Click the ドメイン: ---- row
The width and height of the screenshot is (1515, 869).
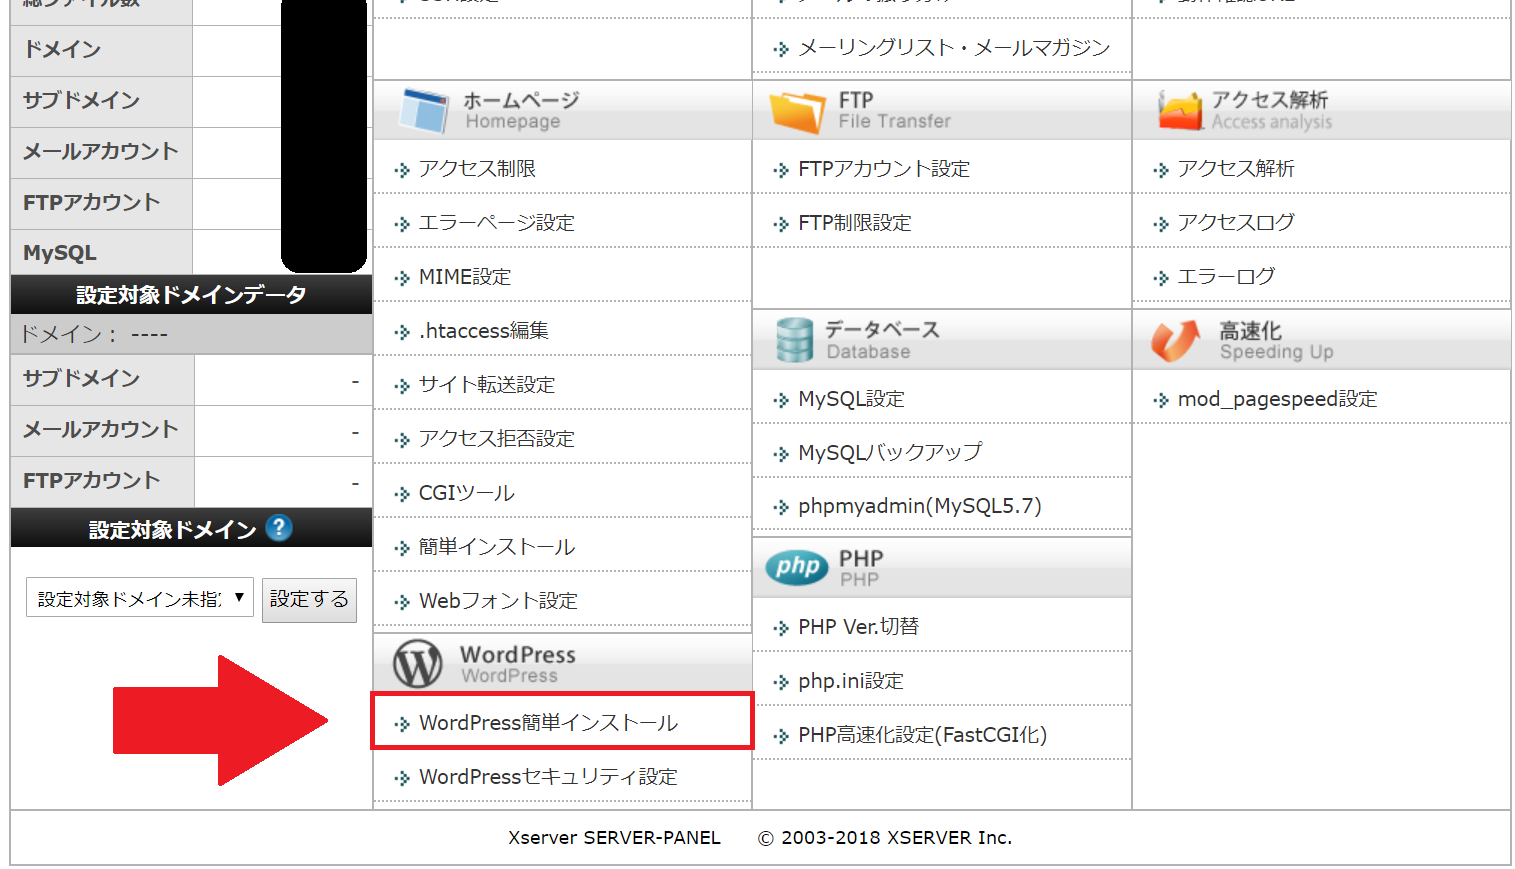[191, 334]
